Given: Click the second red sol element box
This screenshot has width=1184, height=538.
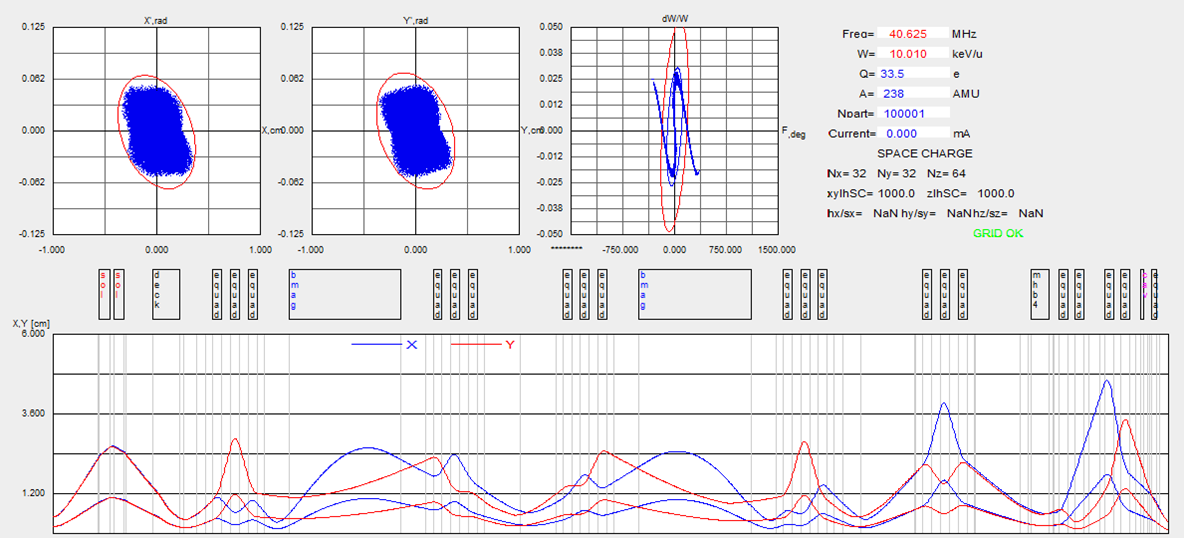Looking at the screenshot, I should coord(119,293).
